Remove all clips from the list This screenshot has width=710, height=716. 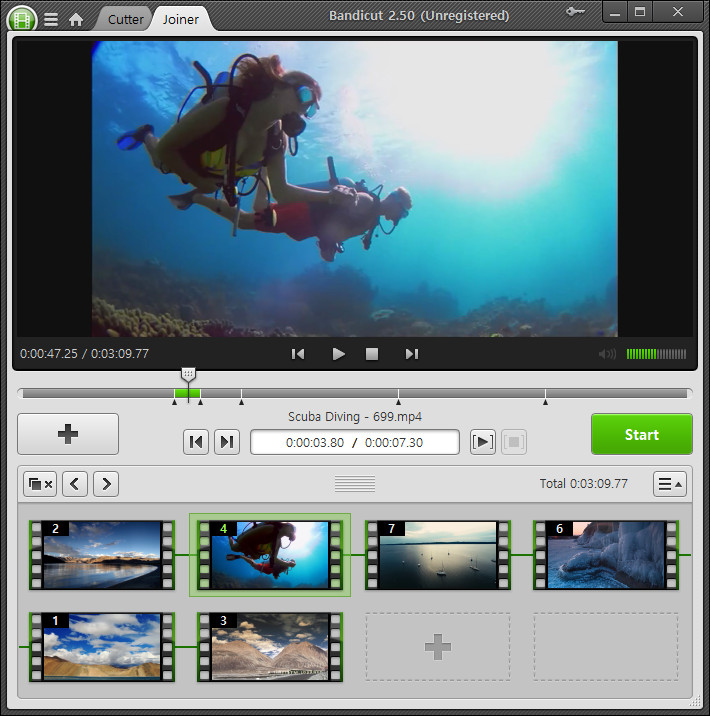coord(40,484)
